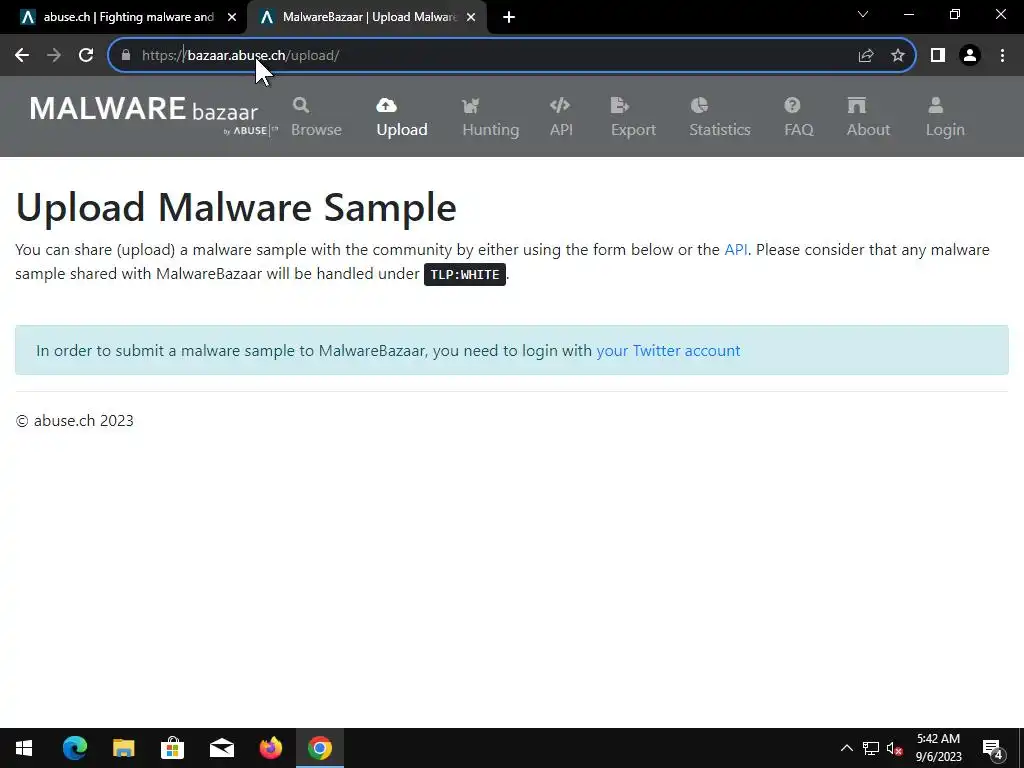The image size is (1024, 768).
Task: Open the taskbar clock and date
Action: [938, 748]
